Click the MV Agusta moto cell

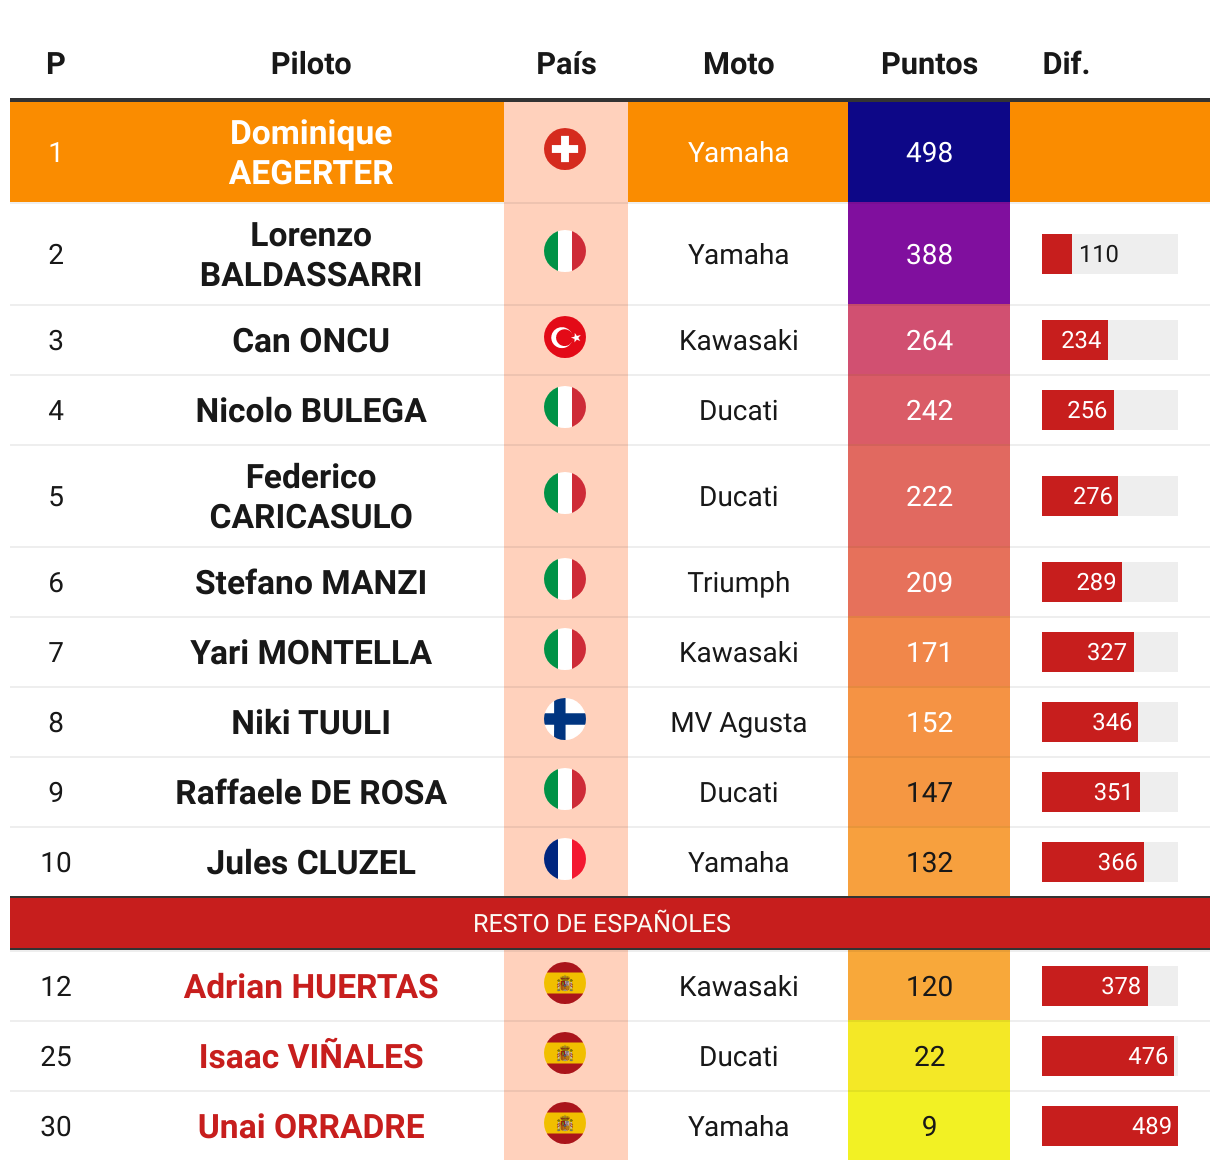tap(738, 722)
